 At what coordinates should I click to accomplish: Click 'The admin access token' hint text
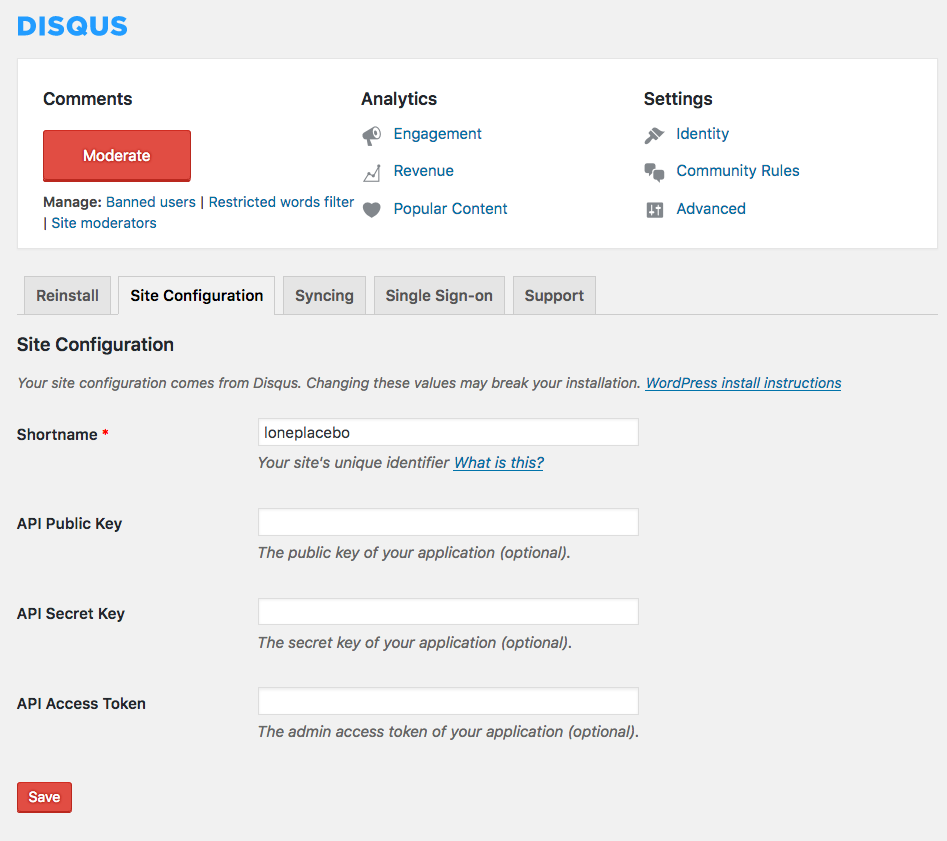(x=449, y=732)
